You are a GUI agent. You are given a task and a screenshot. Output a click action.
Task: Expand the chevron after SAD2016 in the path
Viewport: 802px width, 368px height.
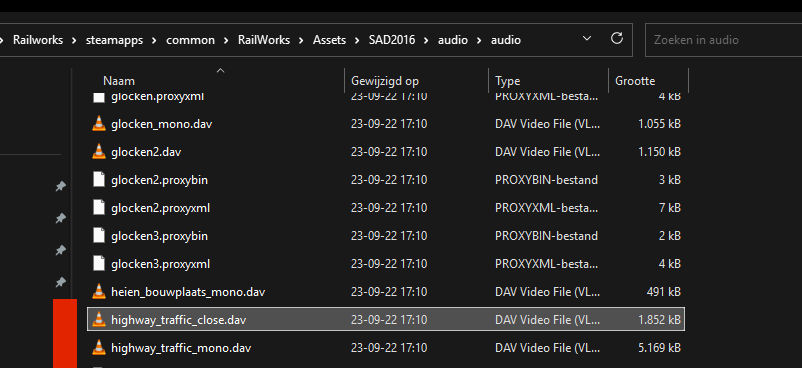426,40
